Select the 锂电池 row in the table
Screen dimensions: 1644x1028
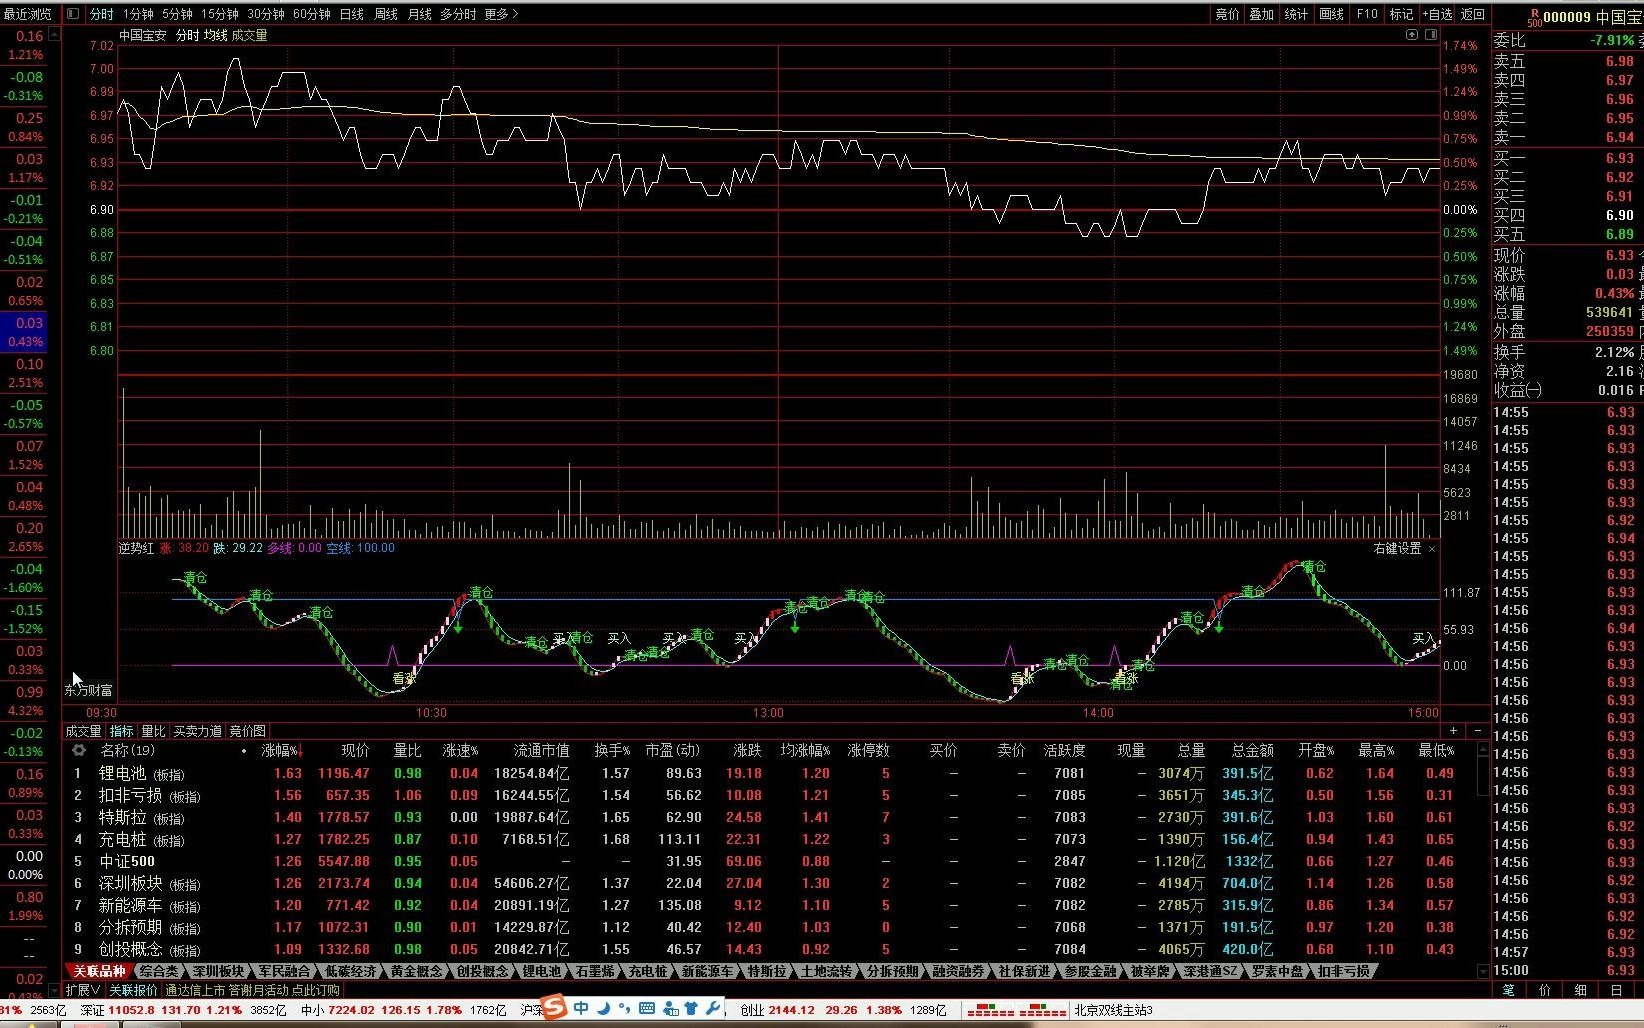click(769, 773)
